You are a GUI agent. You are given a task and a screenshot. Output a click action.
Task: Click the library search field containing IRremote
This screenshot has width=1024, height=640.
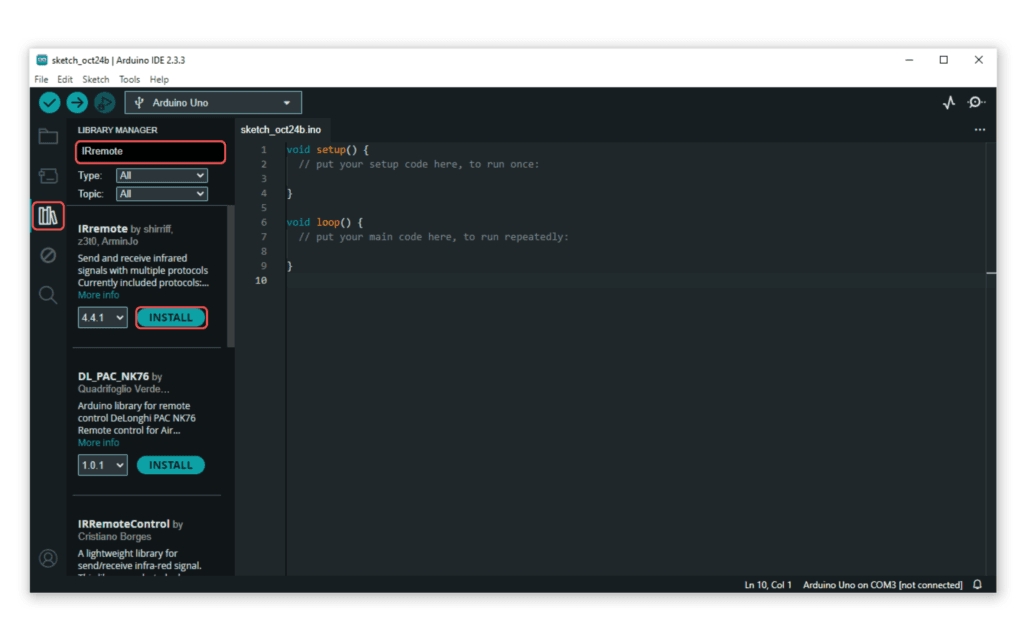151,152
